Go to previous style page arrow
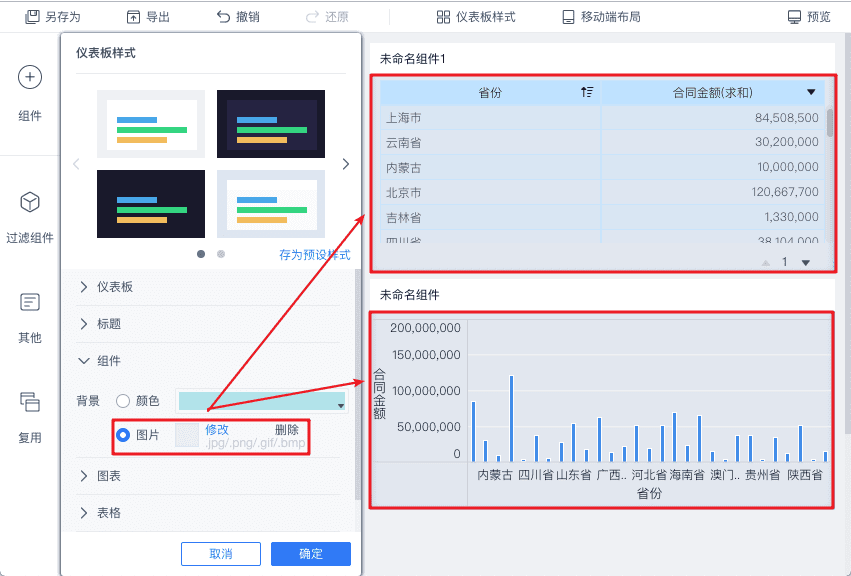This screenshot has height=576, width=851. 77,164
